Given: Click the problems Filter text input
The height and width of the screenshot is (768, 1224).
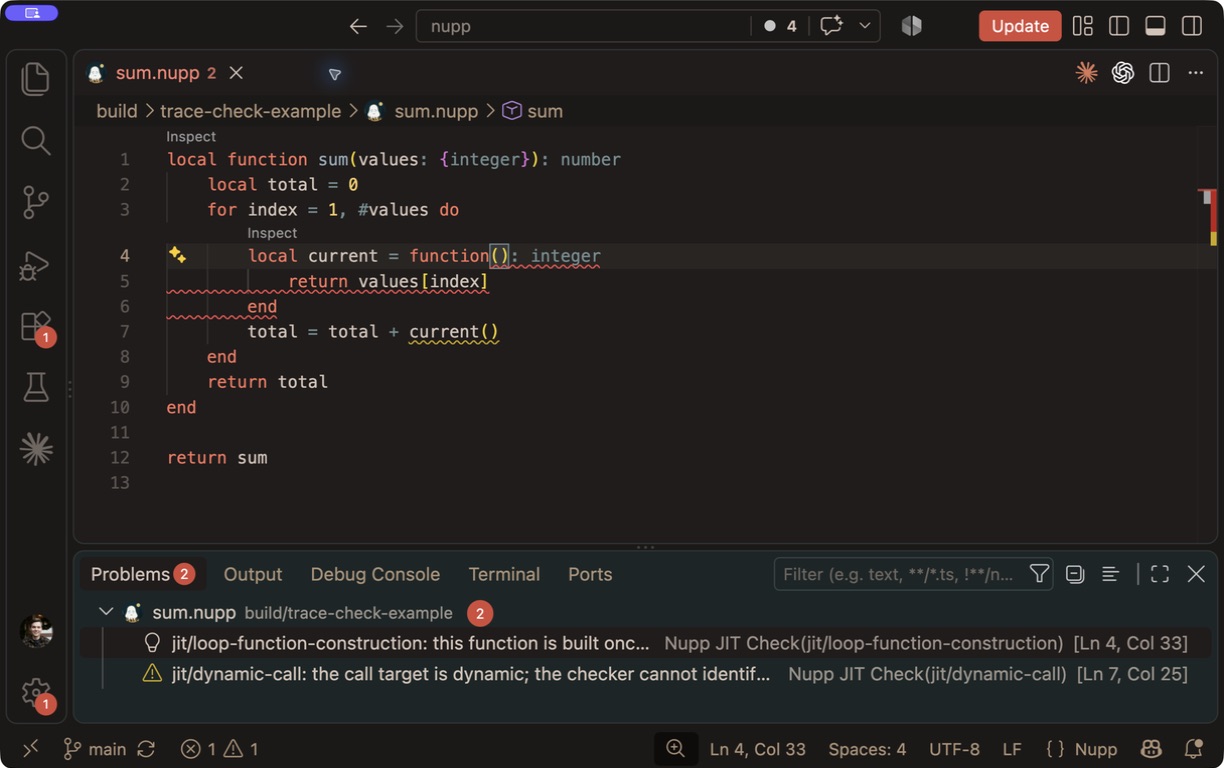Looking at the screenshot, I should 900,574.
